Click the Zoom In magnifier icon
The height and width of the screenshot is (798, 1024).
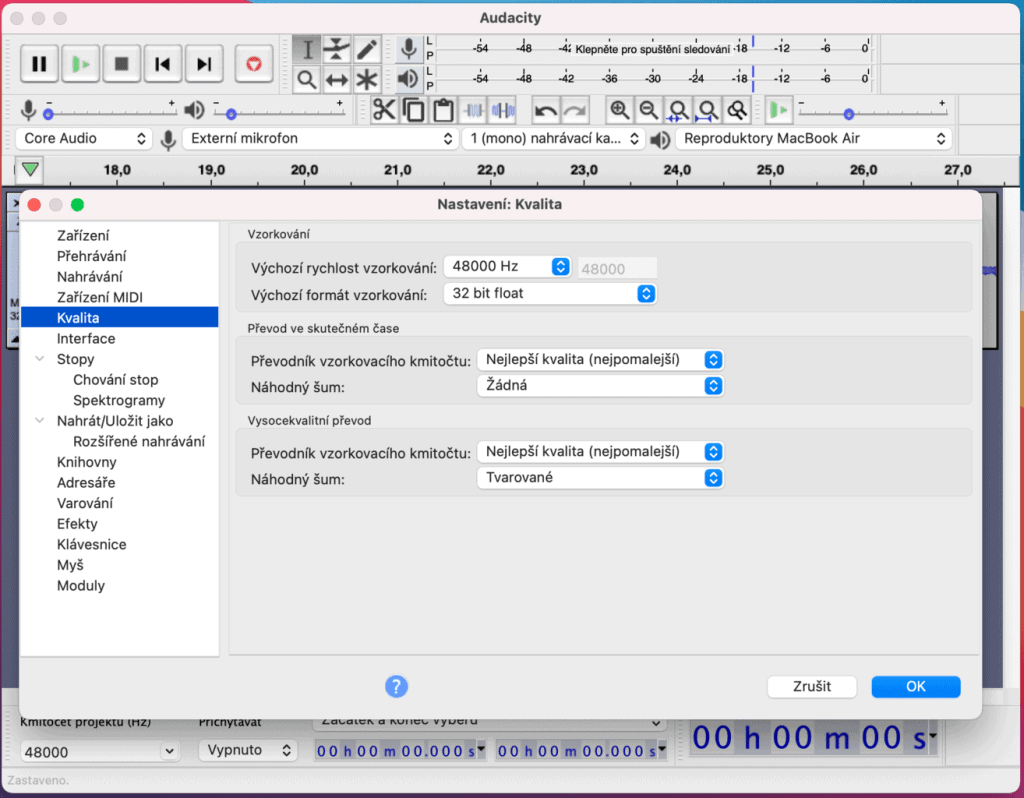point(622,110)
